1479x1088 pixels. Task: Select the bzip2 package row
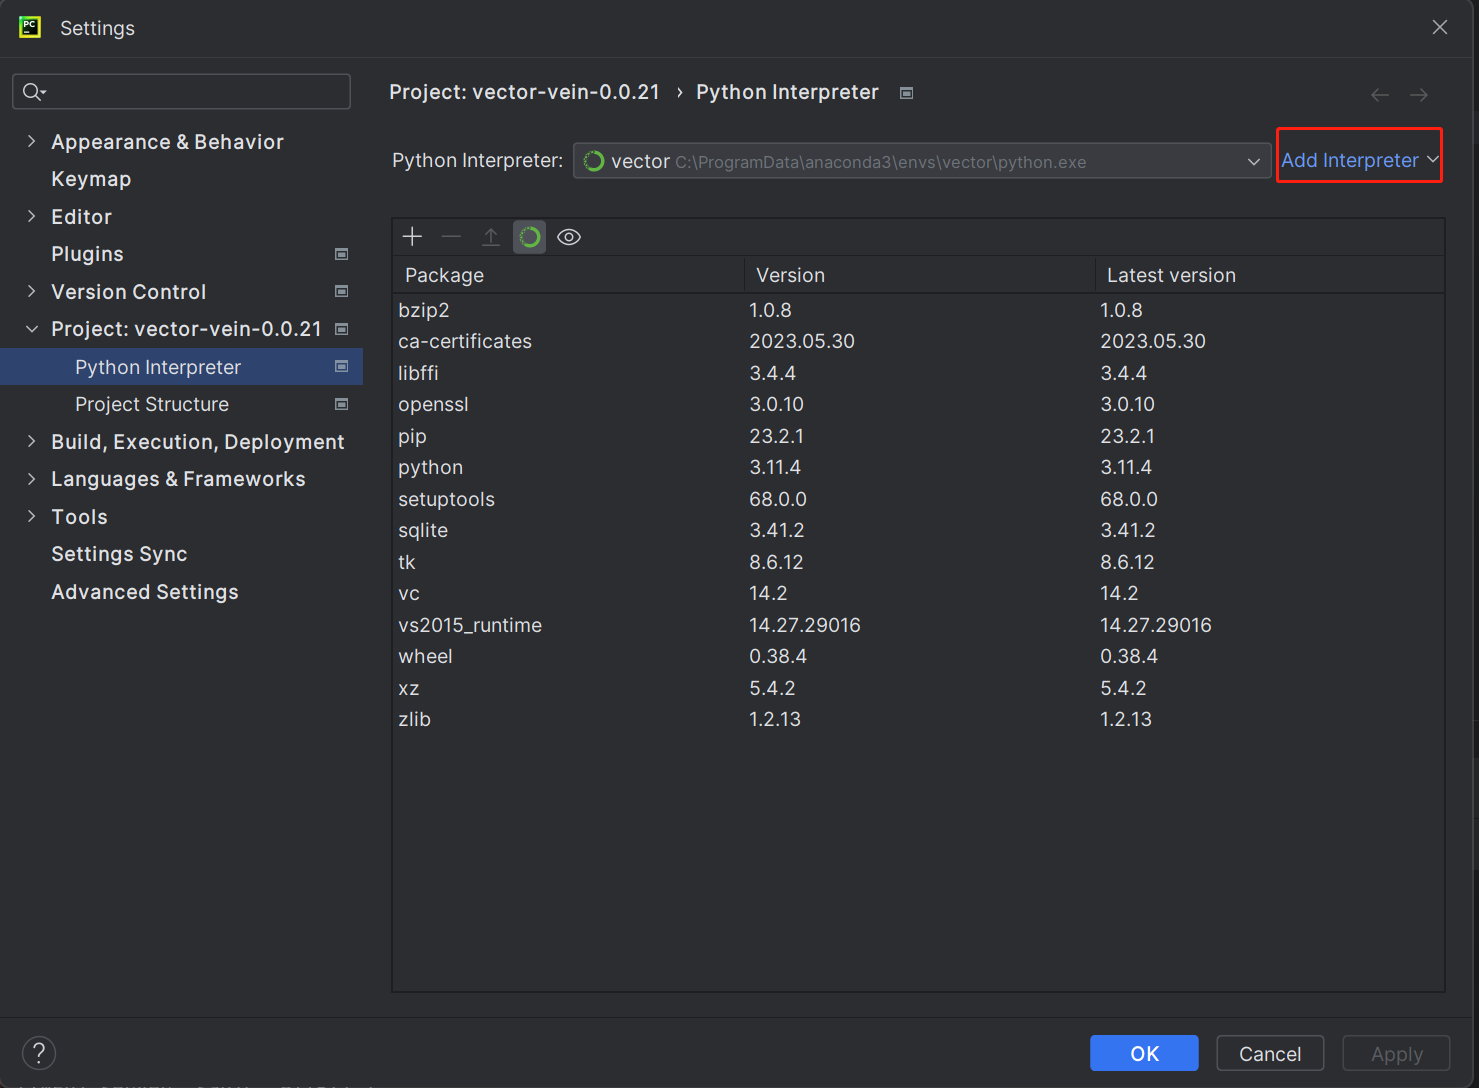pos(918,310)
